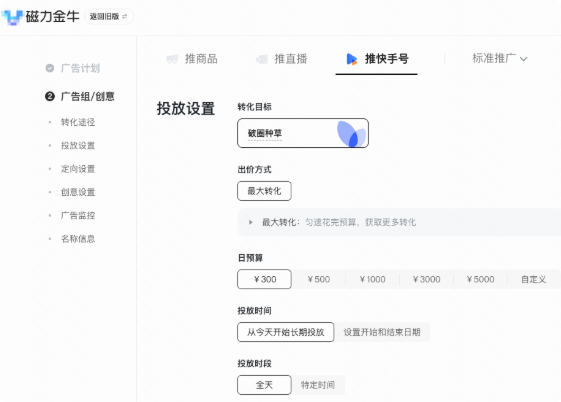Screen dimensions: 561x402
Task: Click the 投放时间 label
Action: [x=254, y=311]
